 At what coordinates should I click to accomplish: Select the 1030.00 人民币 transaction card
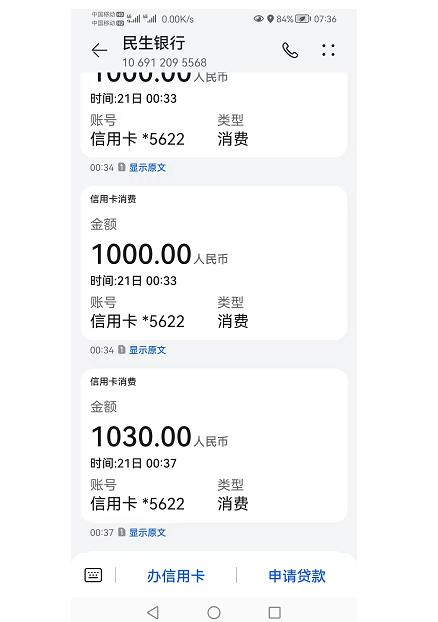pyautogui.click(x=214, y=445)
